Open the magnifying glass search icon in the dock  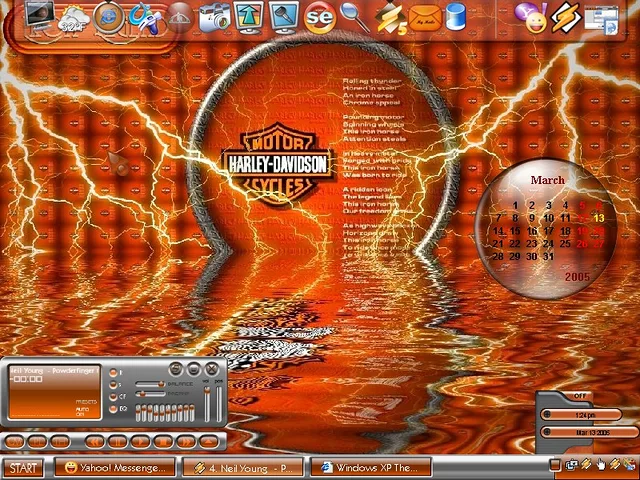coord(354,17)
